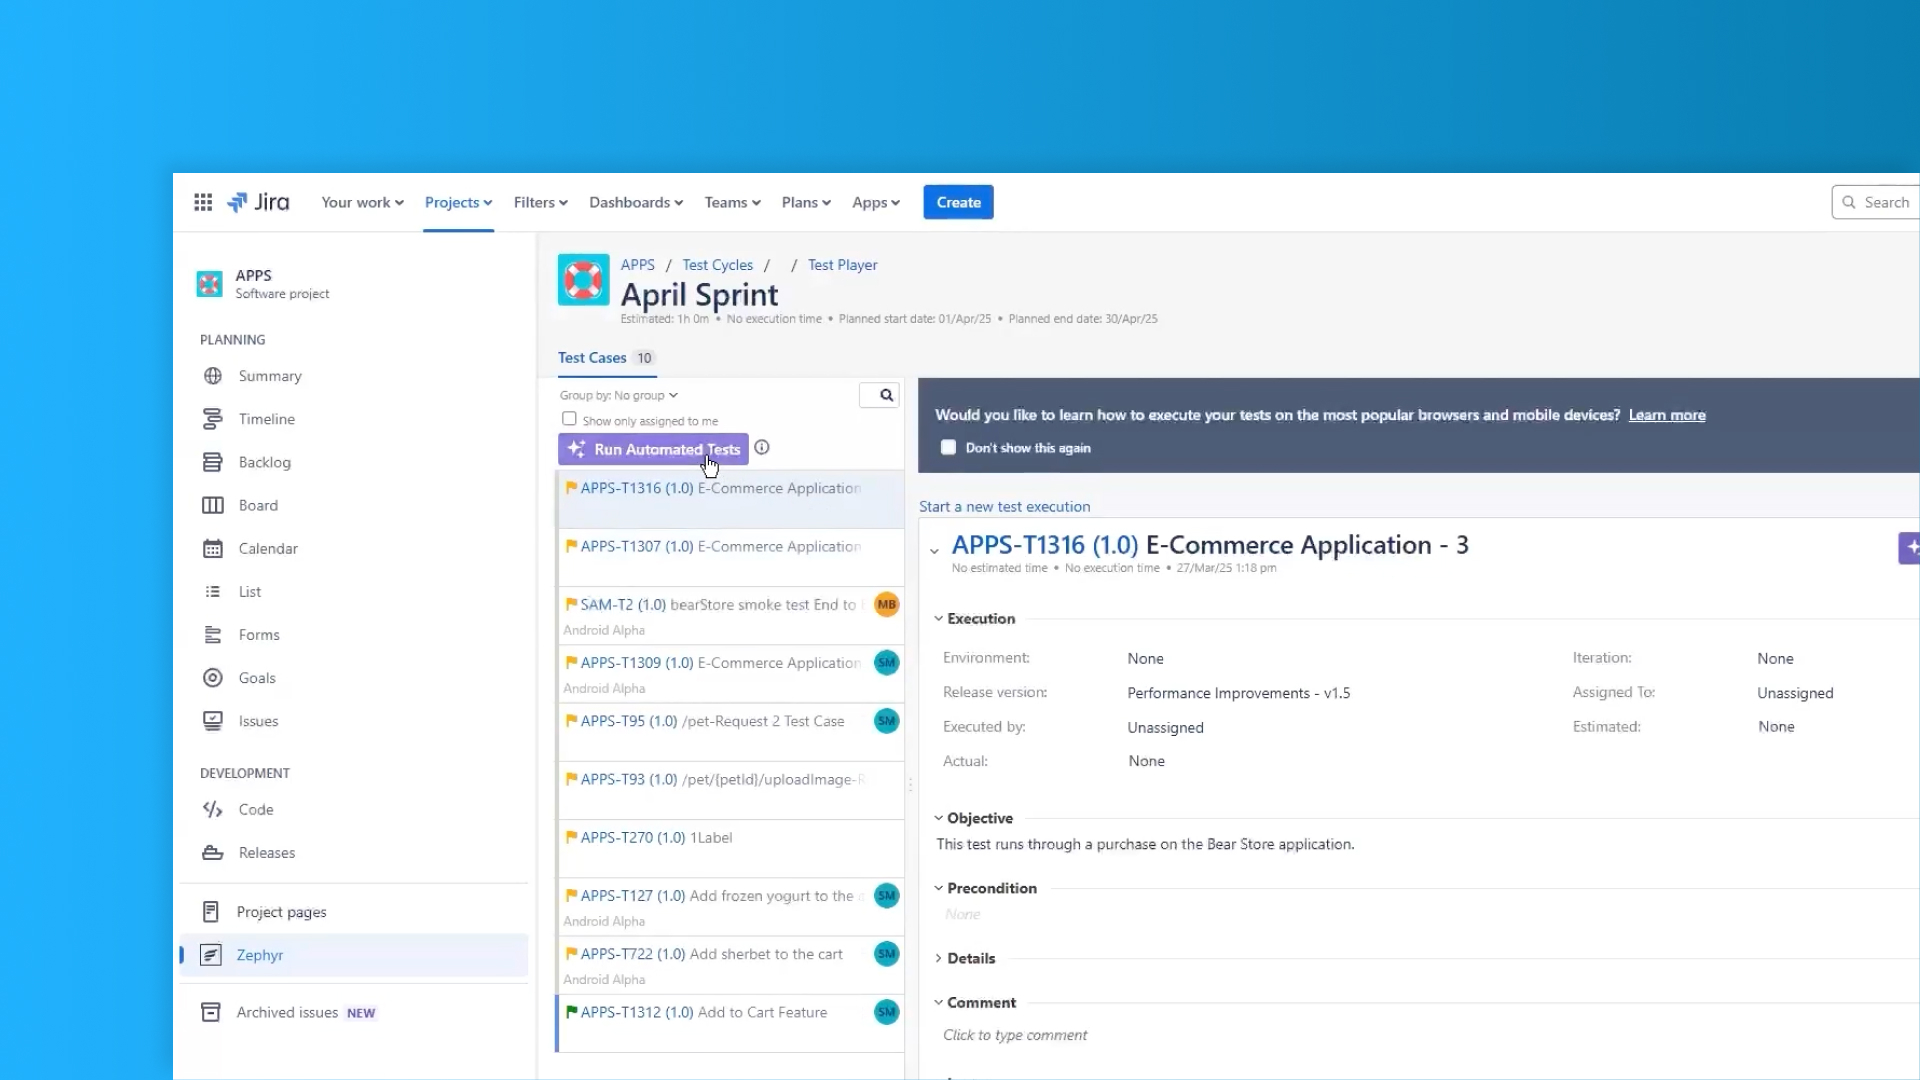Viewport: 1920px width, 1080px height.
Task: Click the comment box to type comment
Action: click(1015, 1035)
